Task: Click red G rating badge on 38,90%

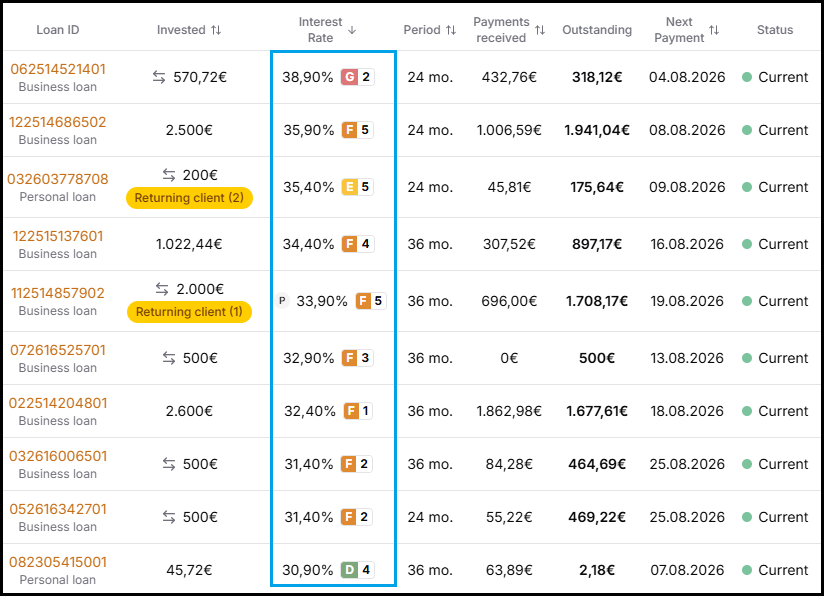Action: pyautogui.click(x=349, y=77)
